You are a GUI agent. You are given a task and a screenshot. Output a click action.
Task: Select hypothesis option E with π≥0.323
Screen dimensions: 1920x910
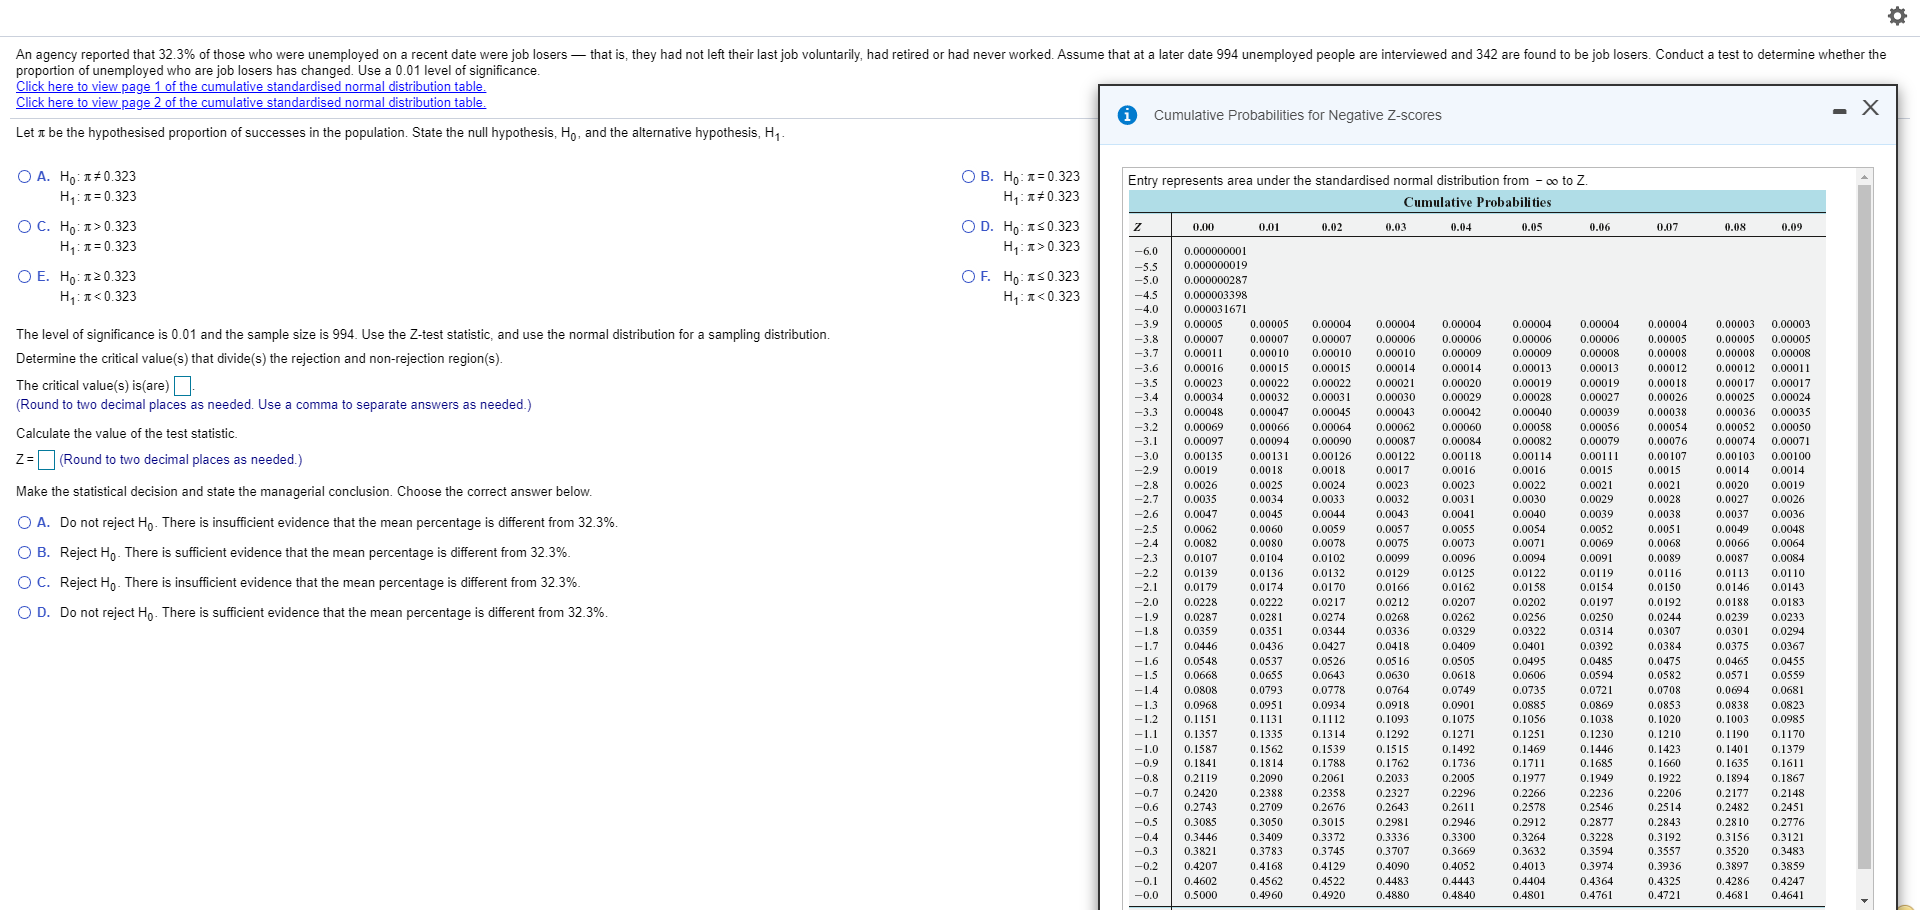[x=23, y=276]
